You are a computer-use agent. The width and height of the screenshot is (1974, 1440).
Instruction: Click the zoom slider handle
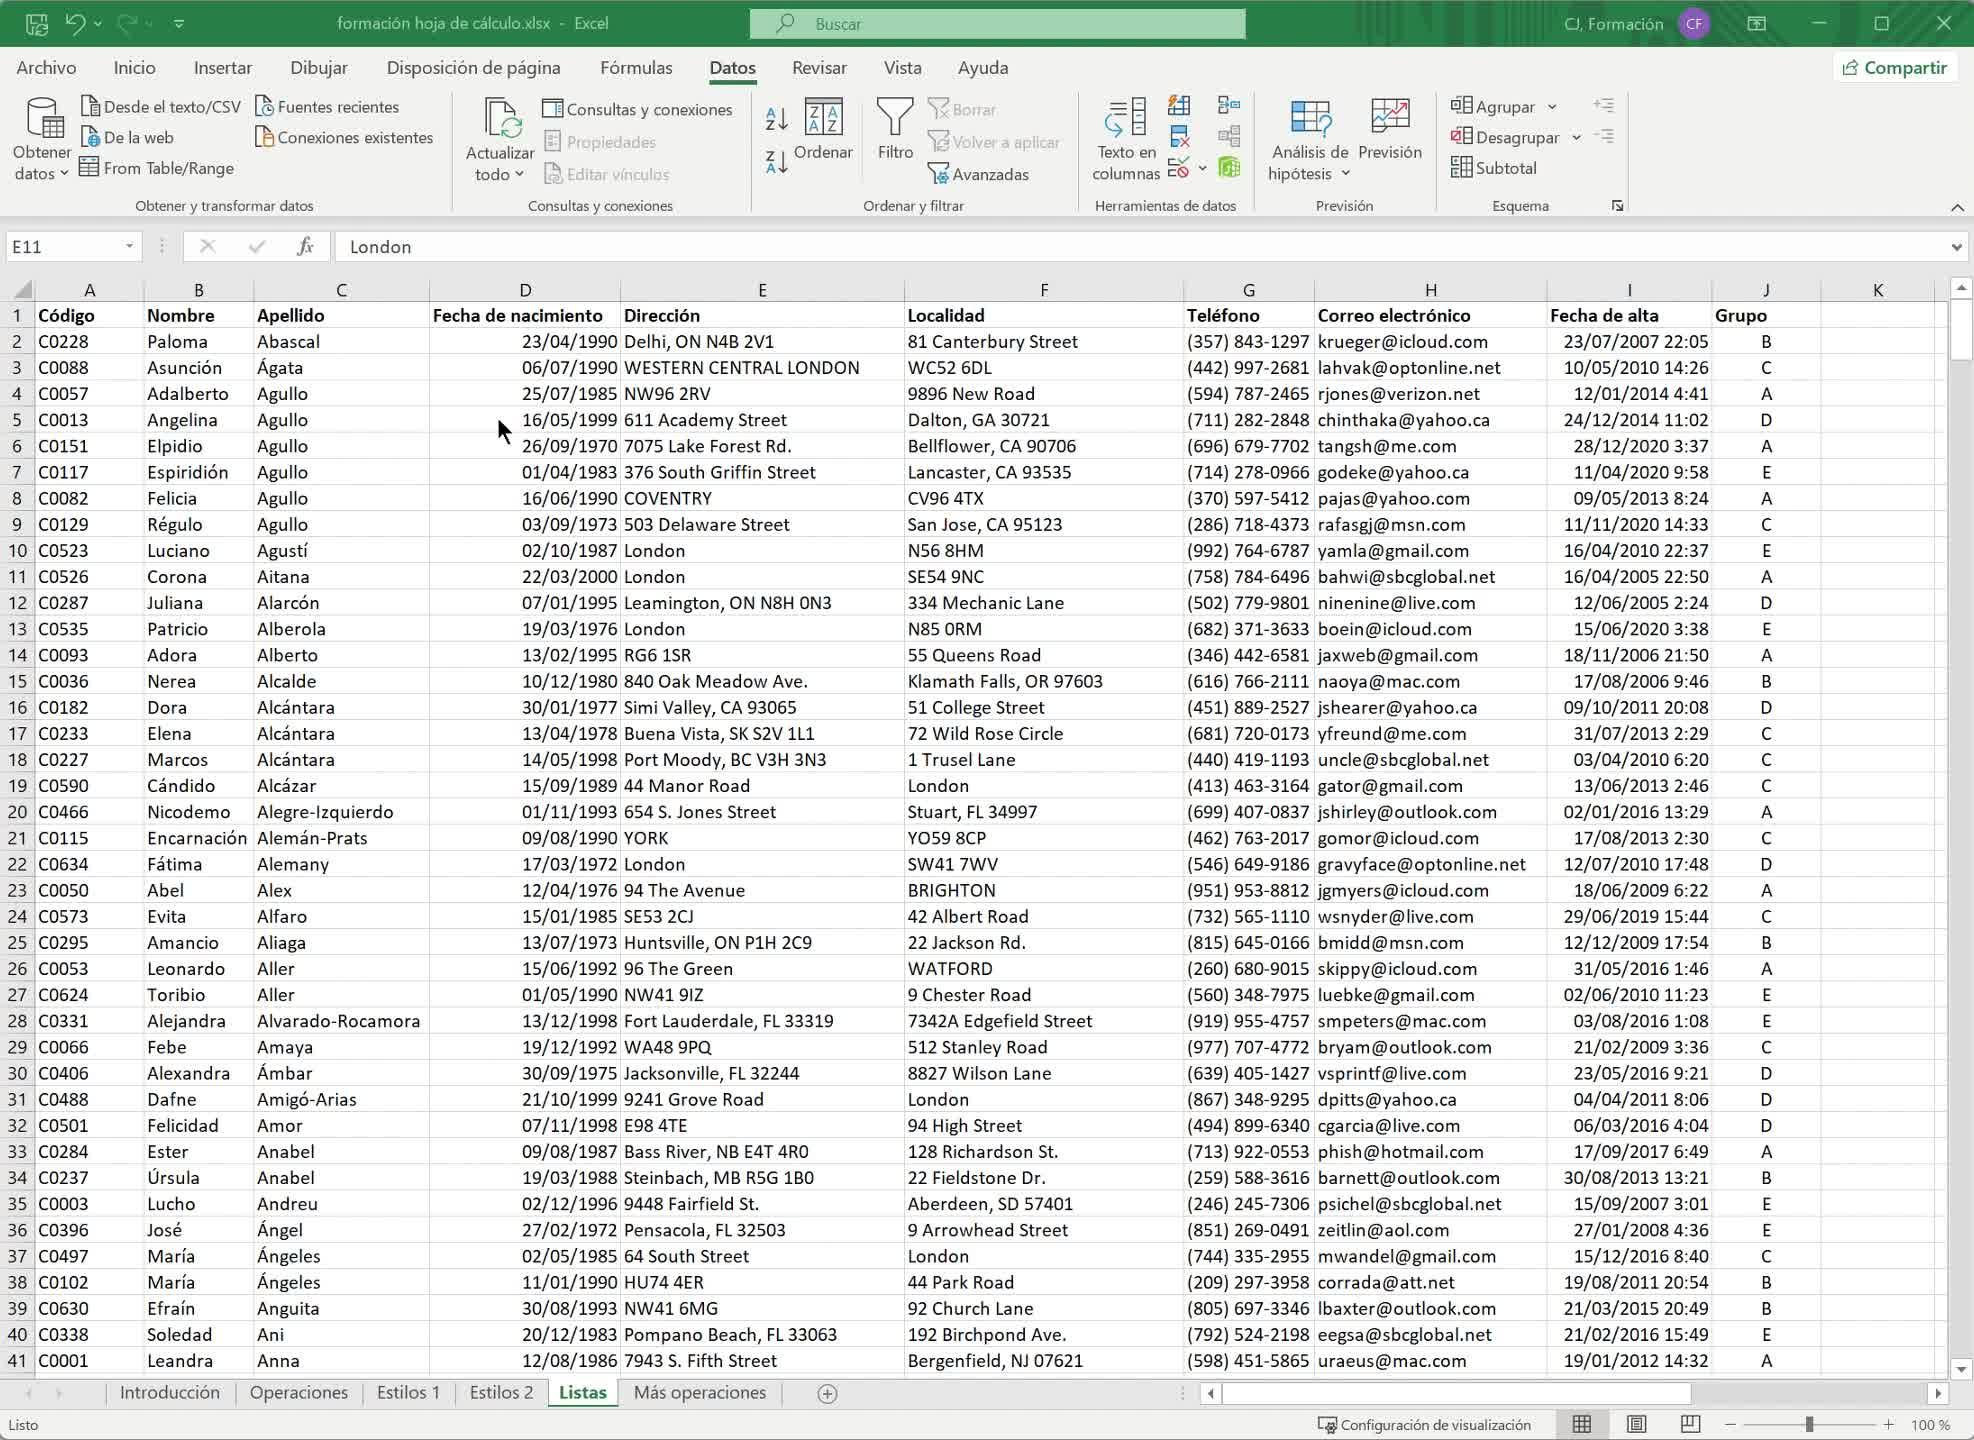(x=1808, y=1424)
